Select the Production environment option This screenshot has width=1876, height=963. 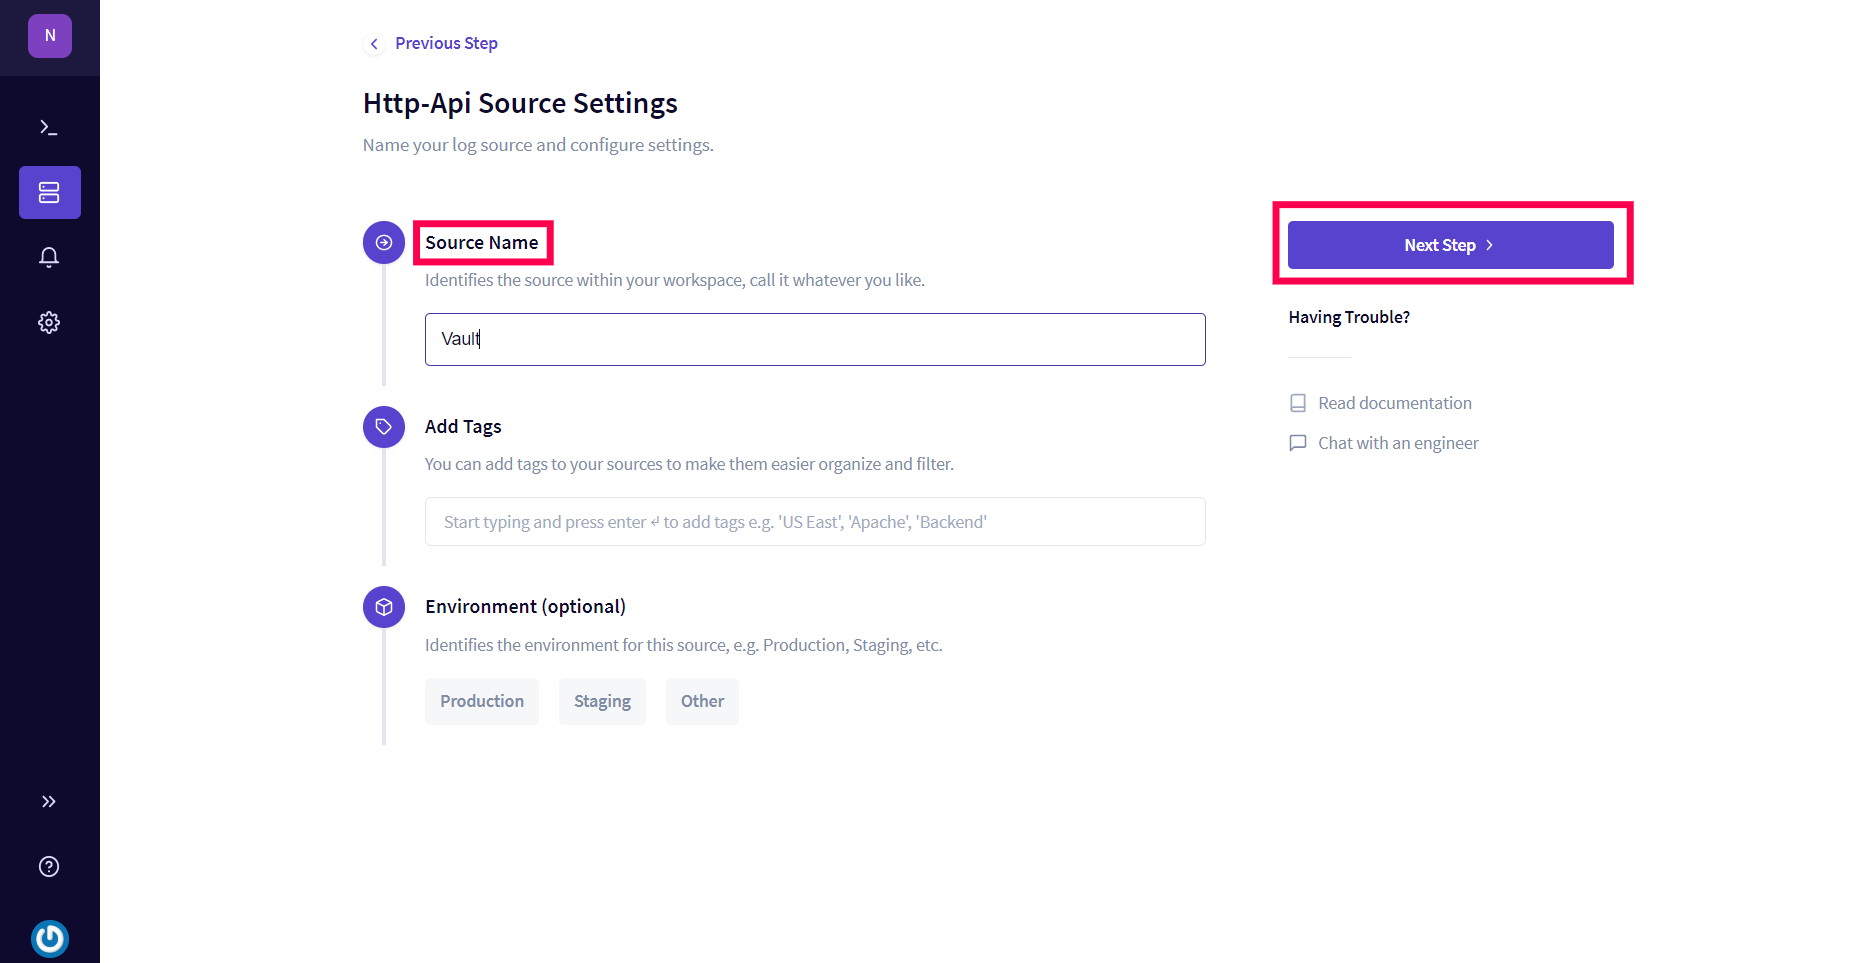point(482,701)
